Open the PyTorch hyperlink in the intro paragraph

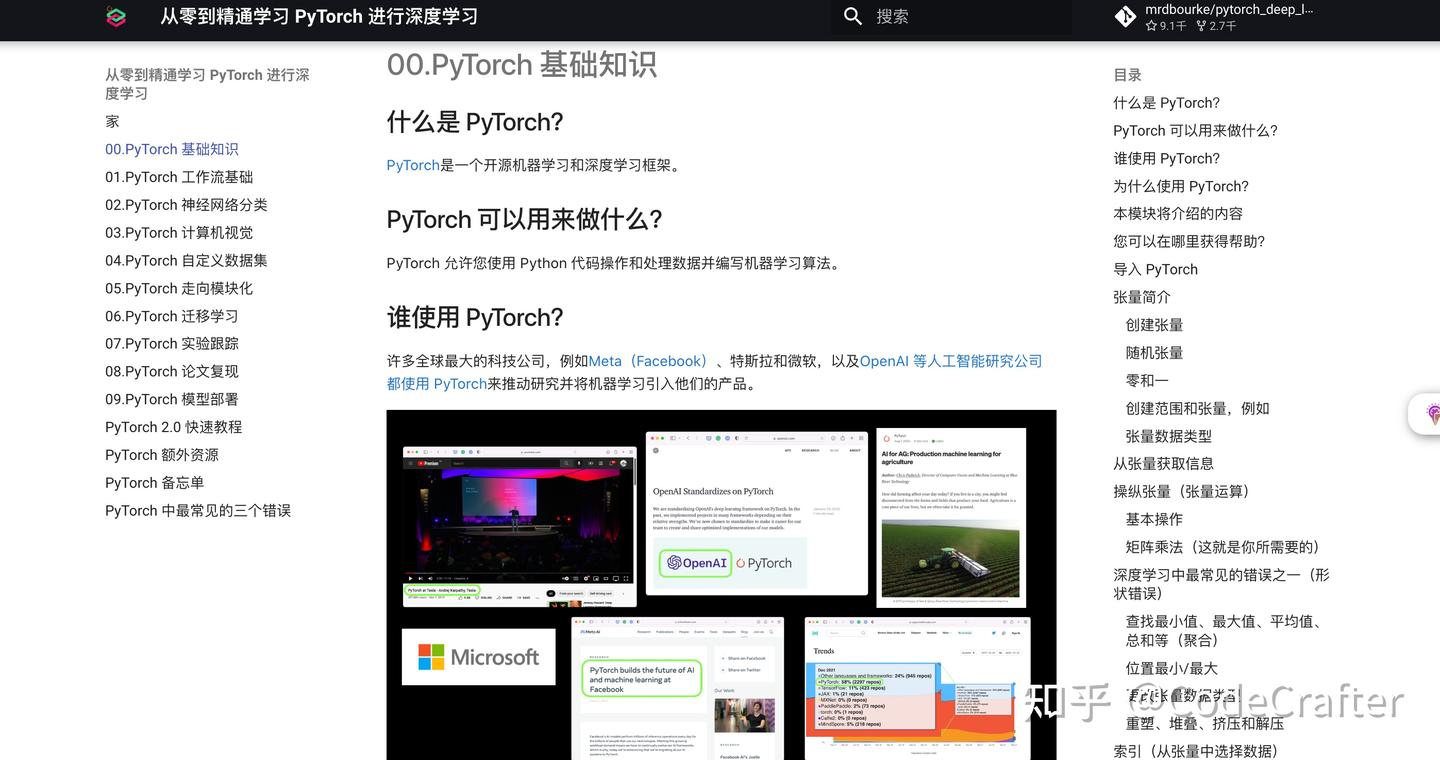coord(412,165)
